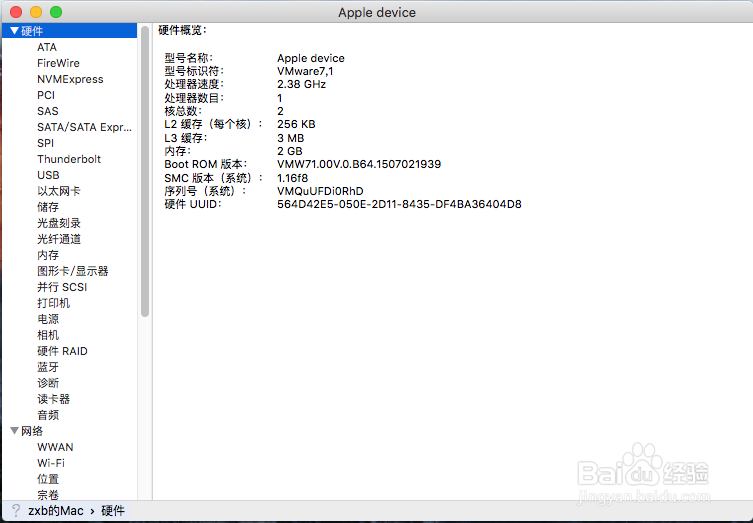Click the processor speed 2.38 GHz

302,85
